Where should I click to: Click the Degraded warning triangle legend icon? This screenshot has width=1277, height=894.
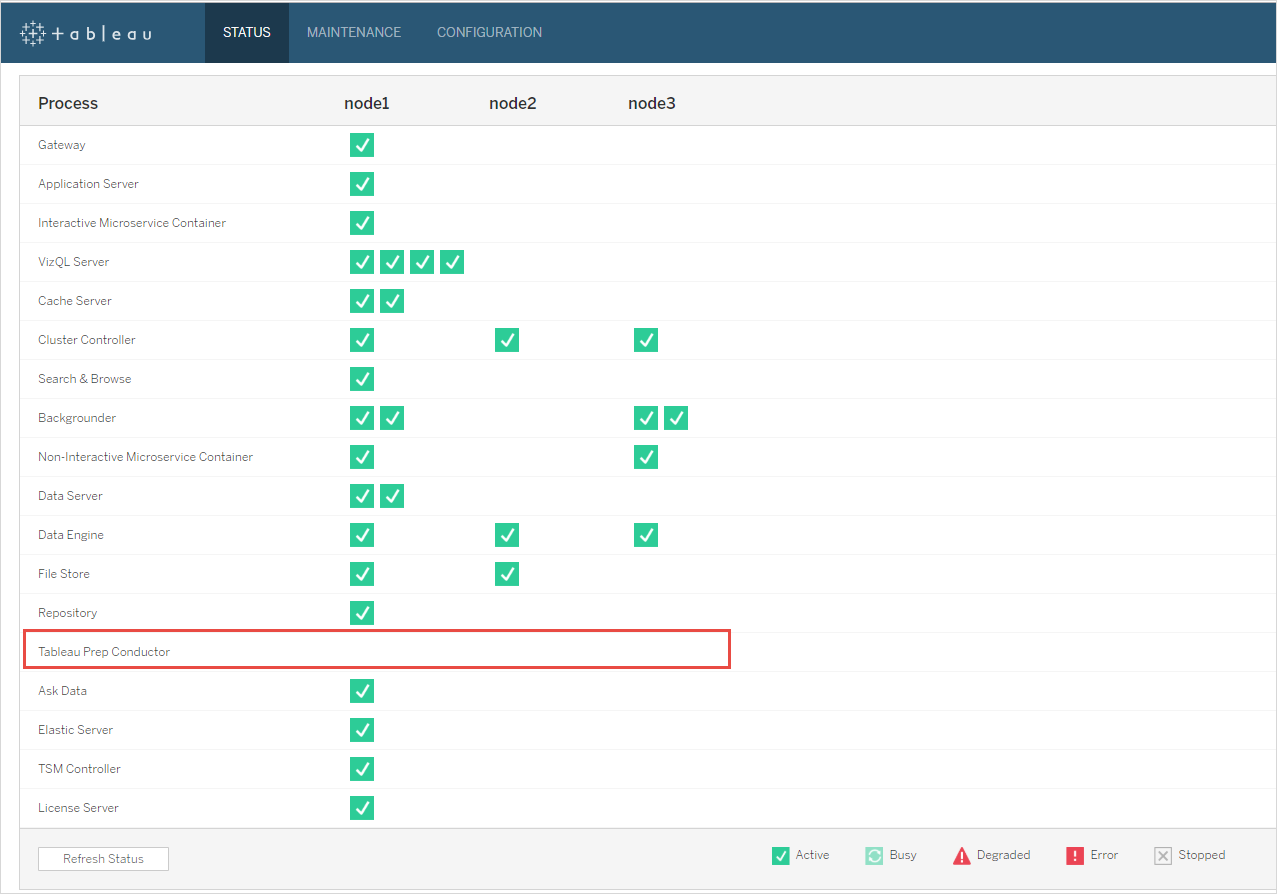point(962,856)
